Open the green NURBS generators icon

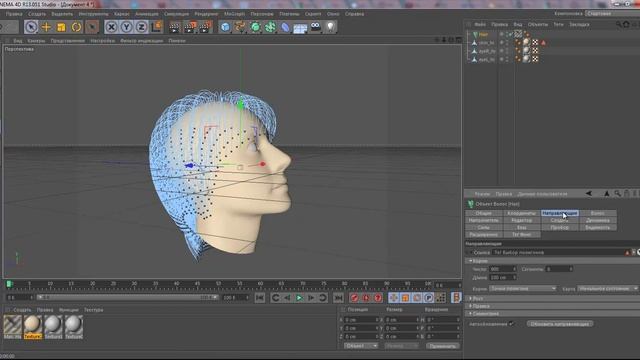point(255,27)
